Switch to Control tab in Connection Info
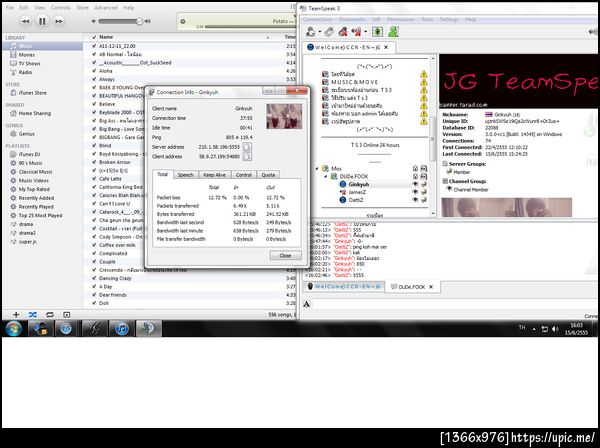Viewport: 600px width, 448px height. (244, 175)
